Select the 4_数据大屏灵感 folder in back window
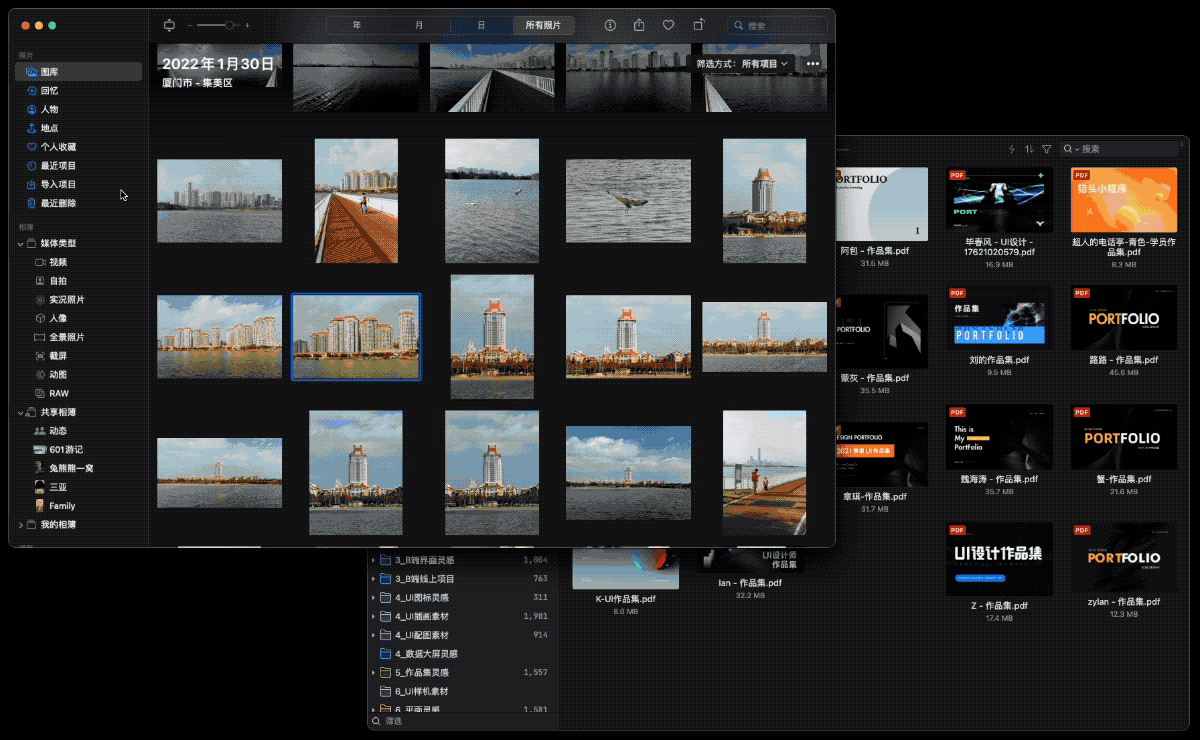1200x740 pixels. (x=460, y=654)
